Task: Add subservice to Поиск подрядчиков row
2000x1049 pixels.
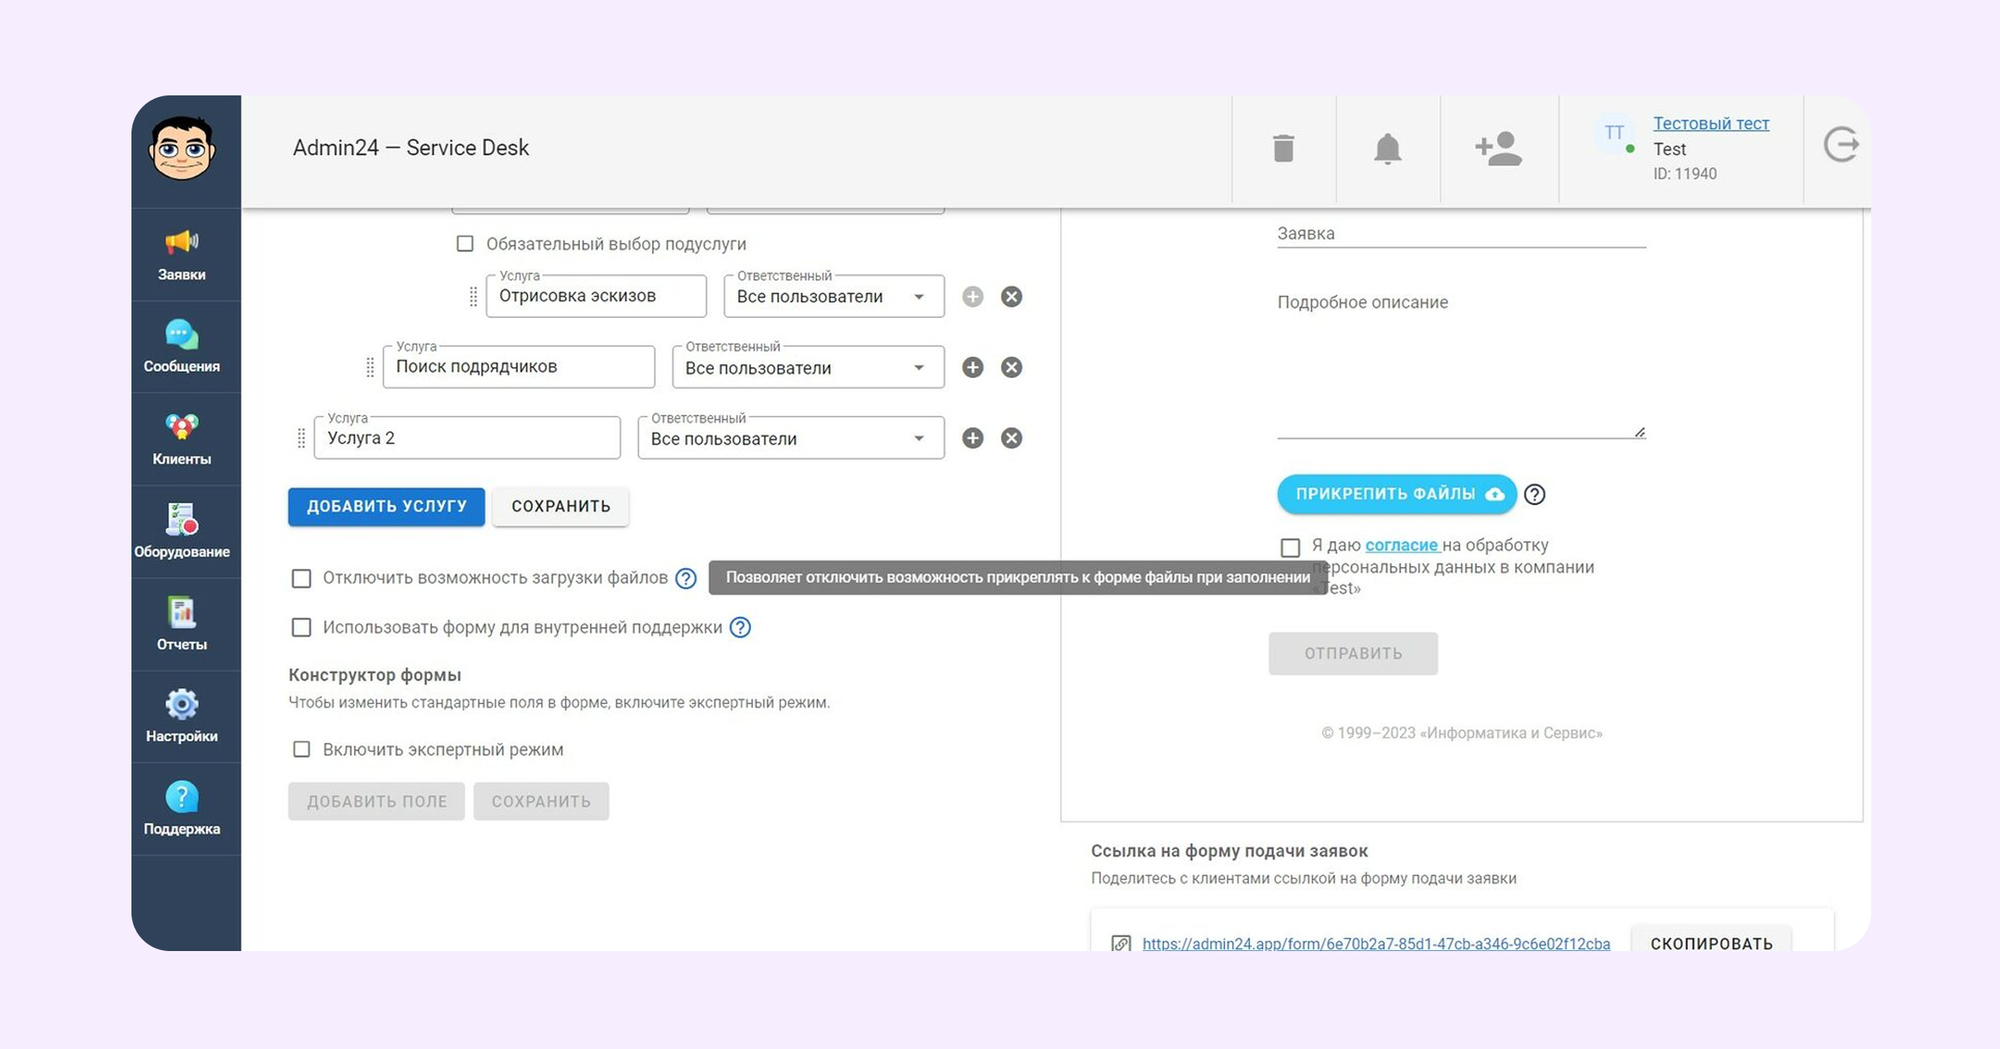Action: pos(972,367)
